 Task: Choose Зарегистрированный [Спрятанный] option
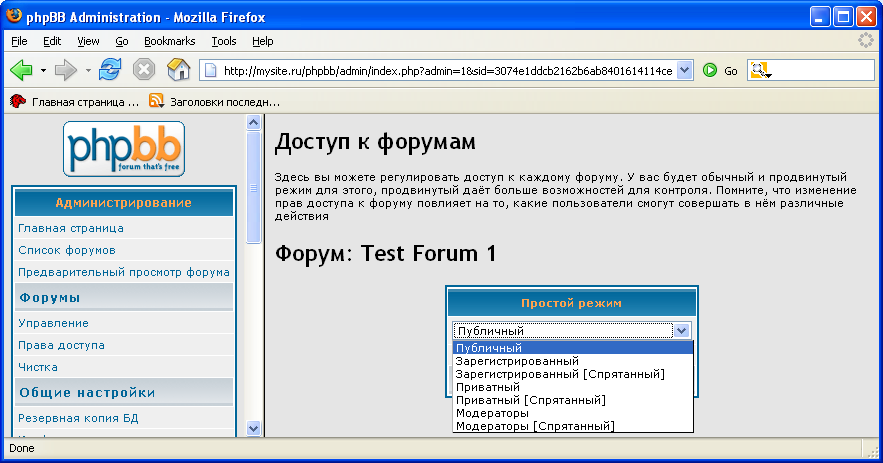(573, 374)
